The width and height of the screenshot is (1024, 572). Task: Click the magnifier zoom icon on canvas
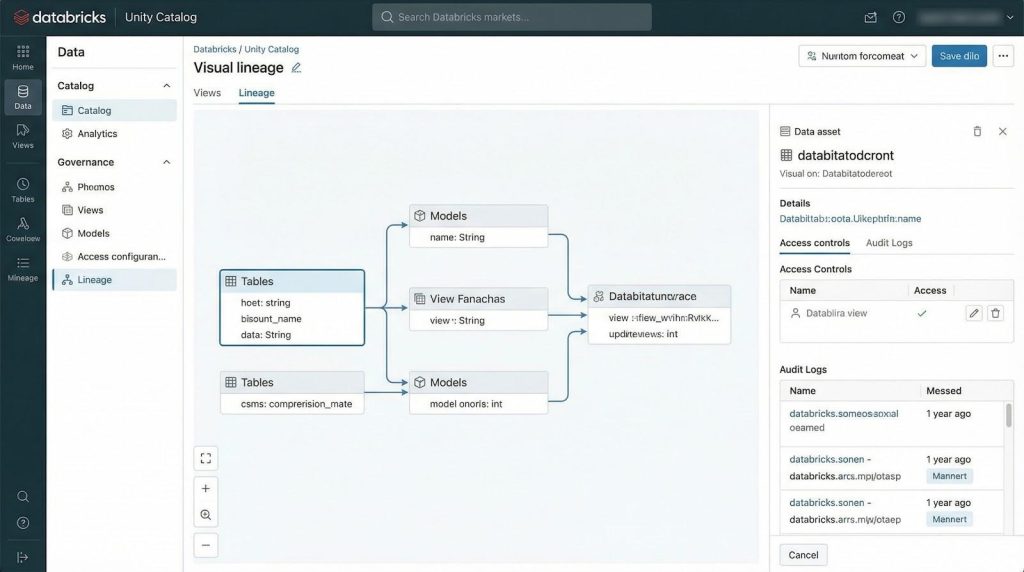[x=206, y=515]
